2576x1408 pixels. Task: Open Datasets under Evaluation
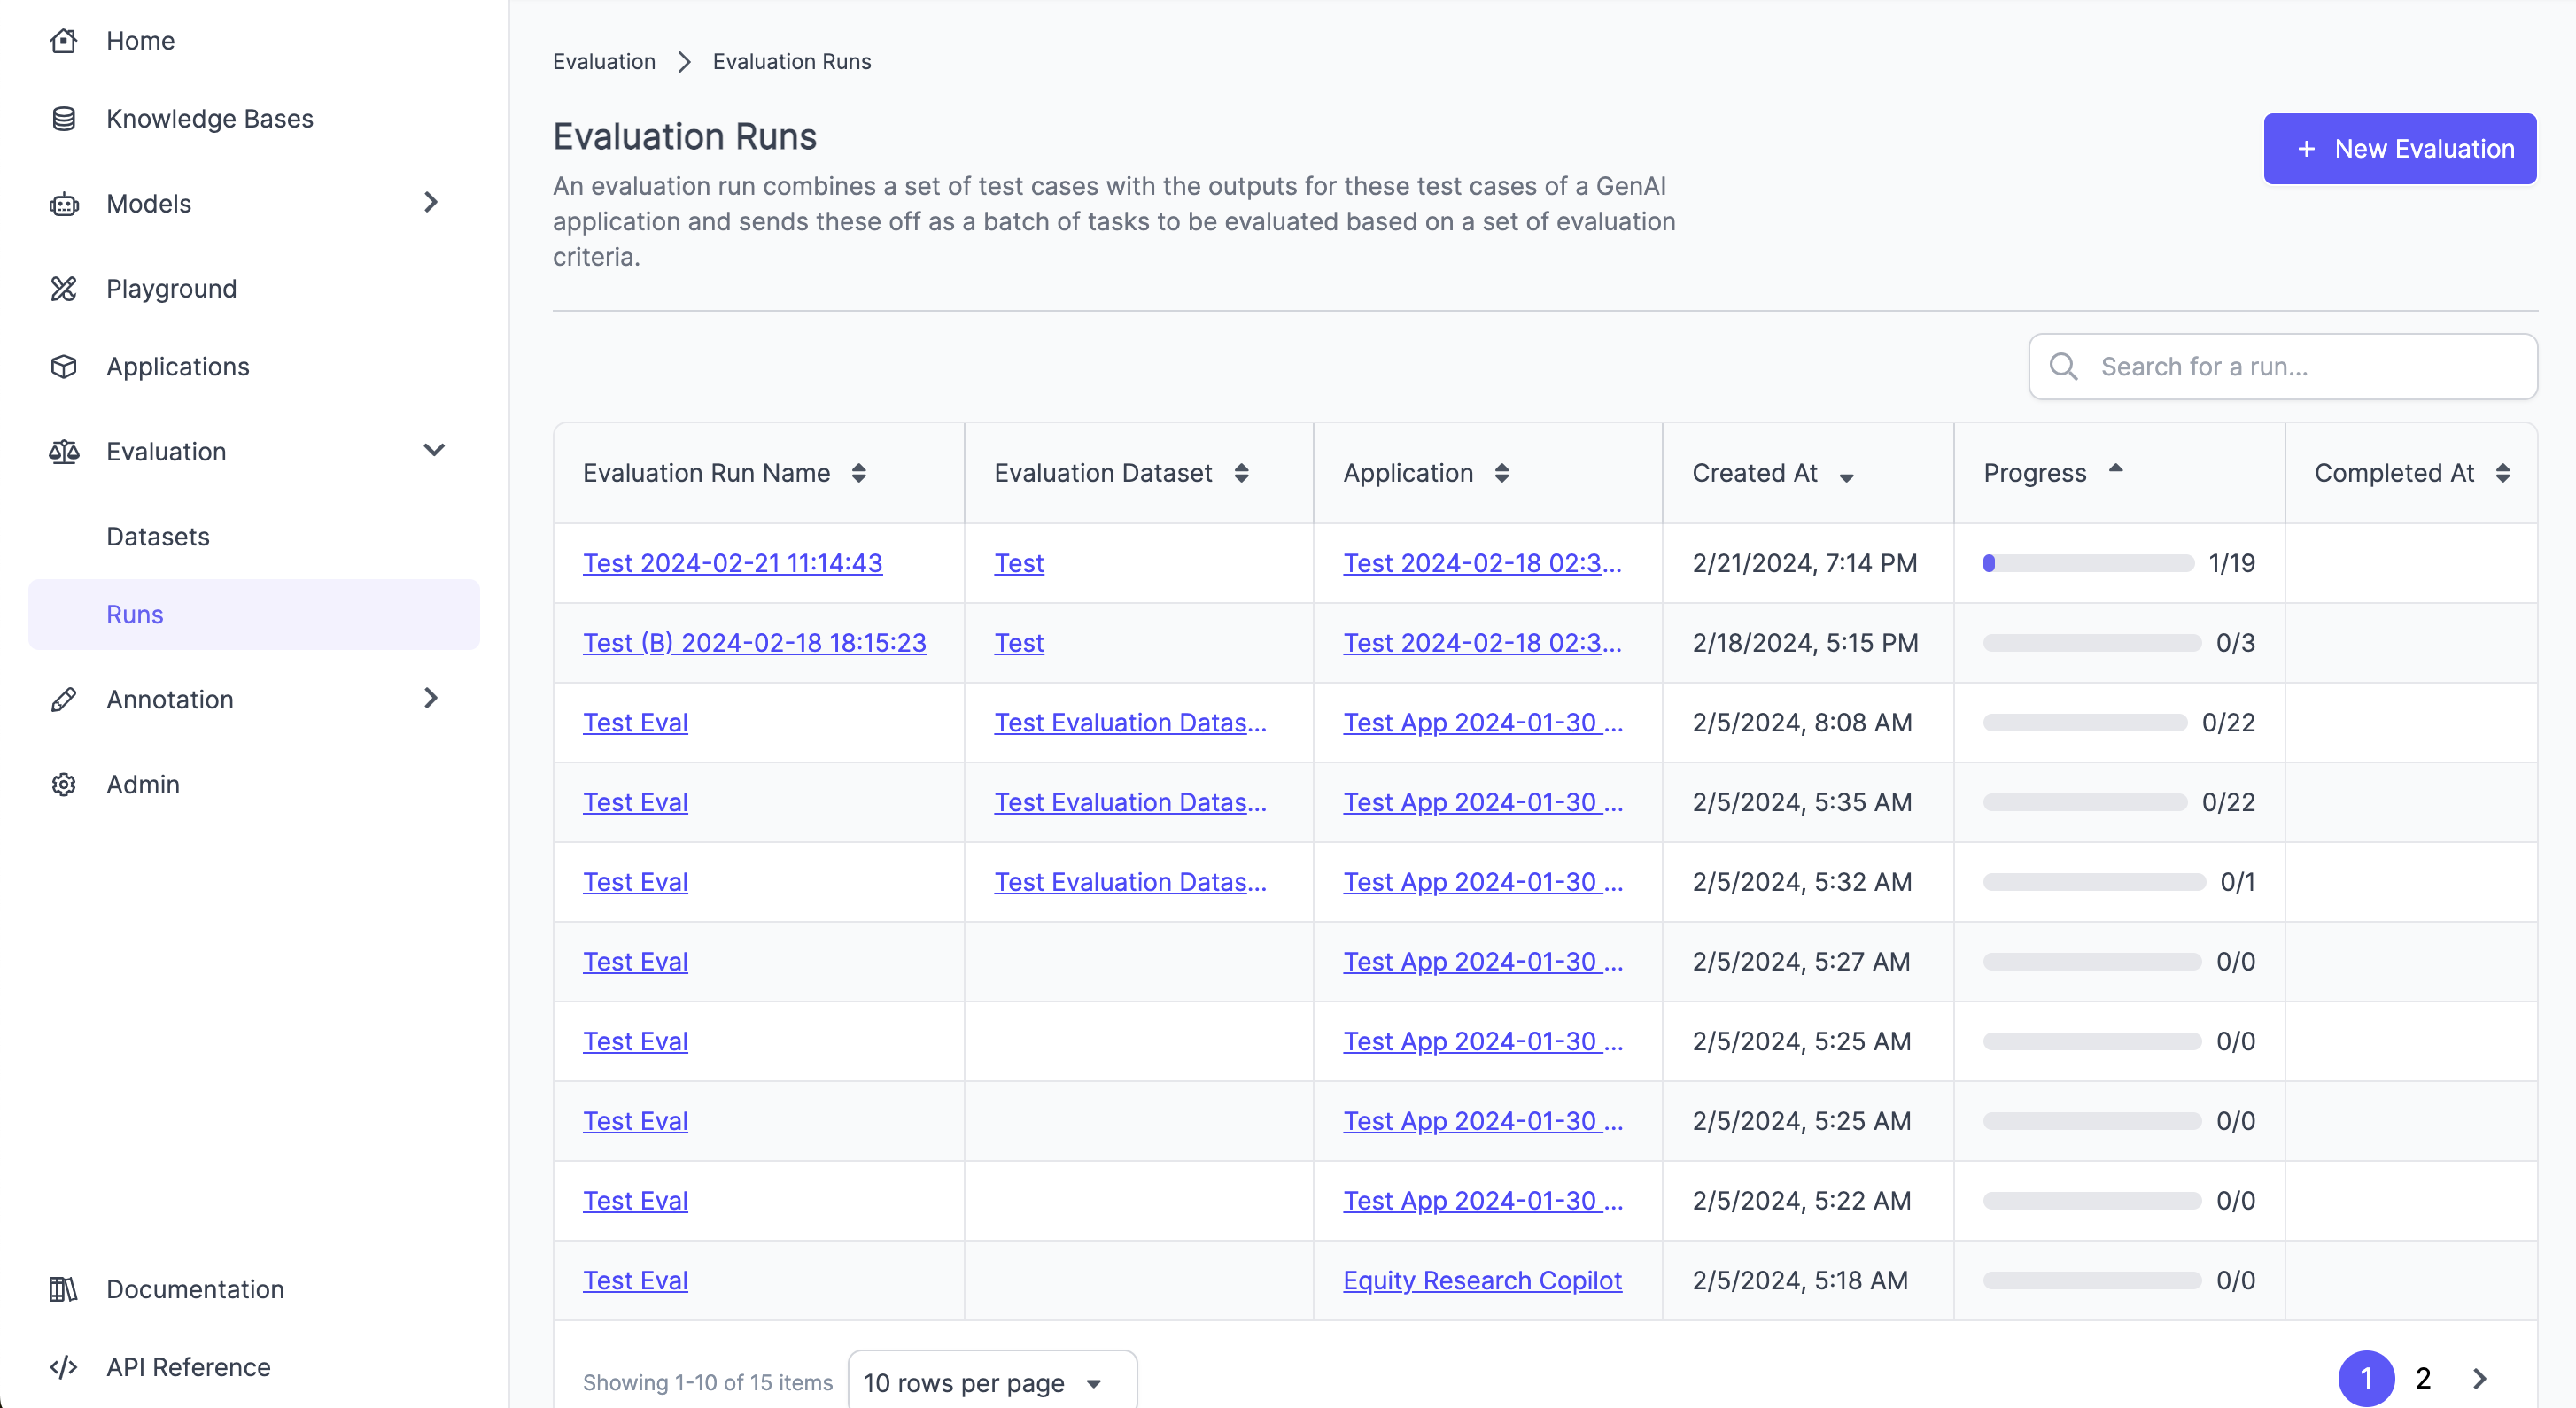(158, 537)
